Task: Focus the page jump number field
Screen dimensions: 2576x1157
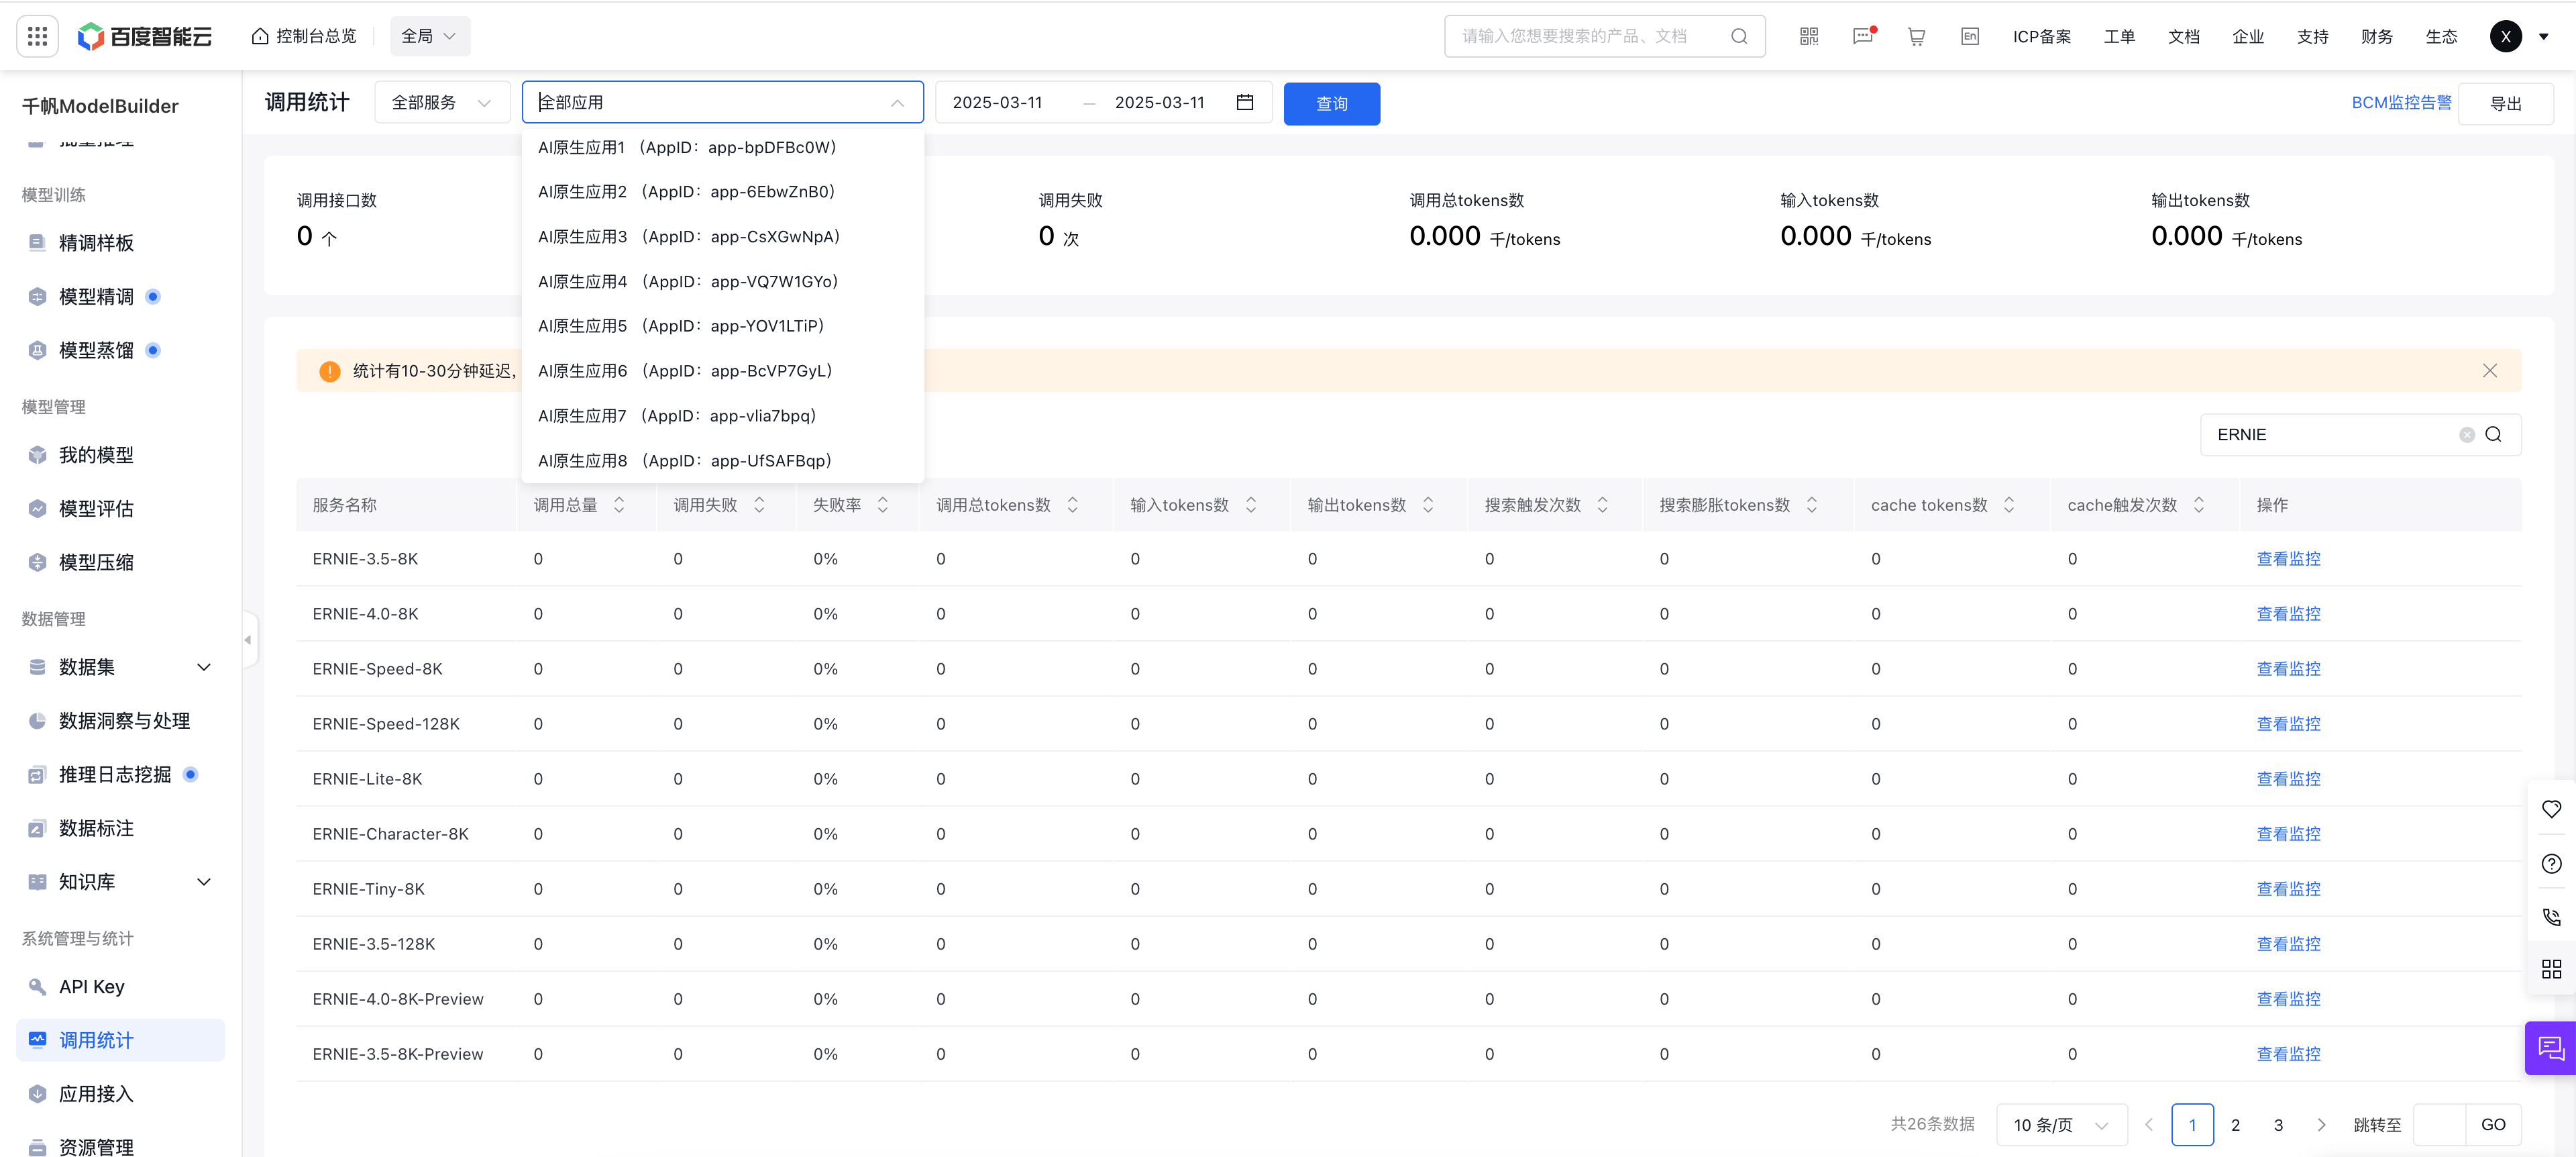Action: coord(2439,1125)
